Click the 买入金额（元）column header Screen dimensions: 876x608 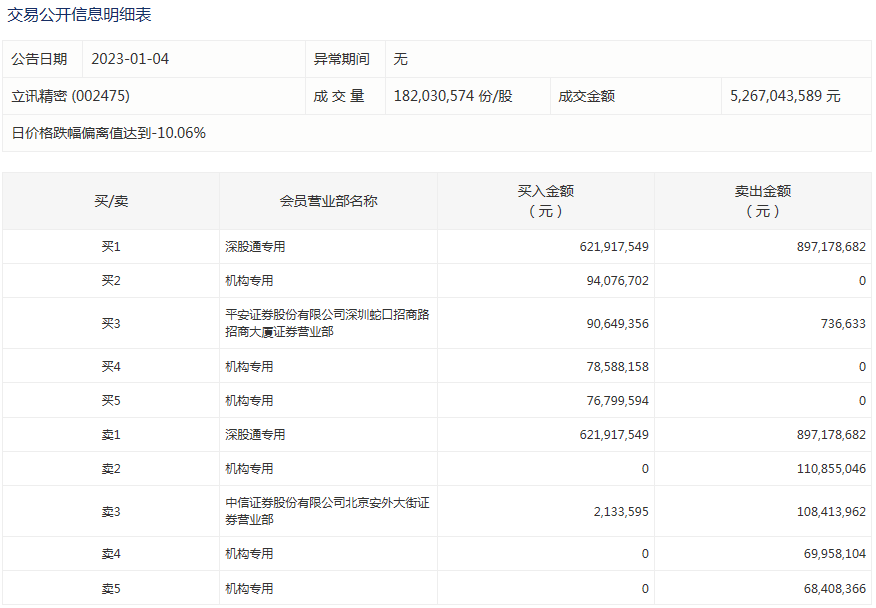click(546, 201)
